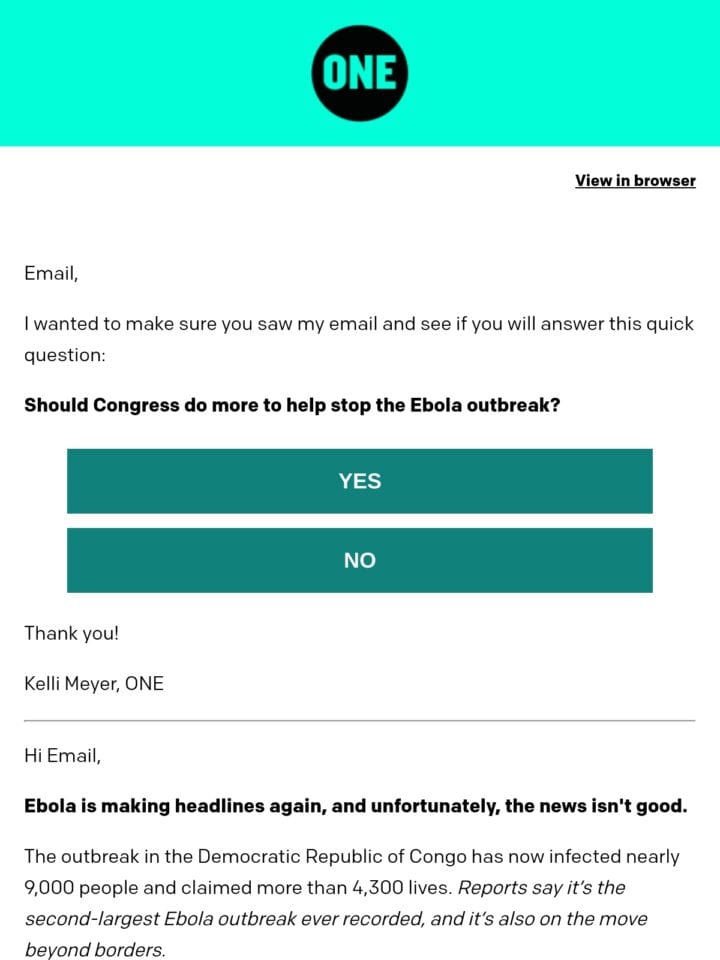Screen dimensions: 720x960
Task: Open the View in browser link
Action: click(x=635, y=181)
